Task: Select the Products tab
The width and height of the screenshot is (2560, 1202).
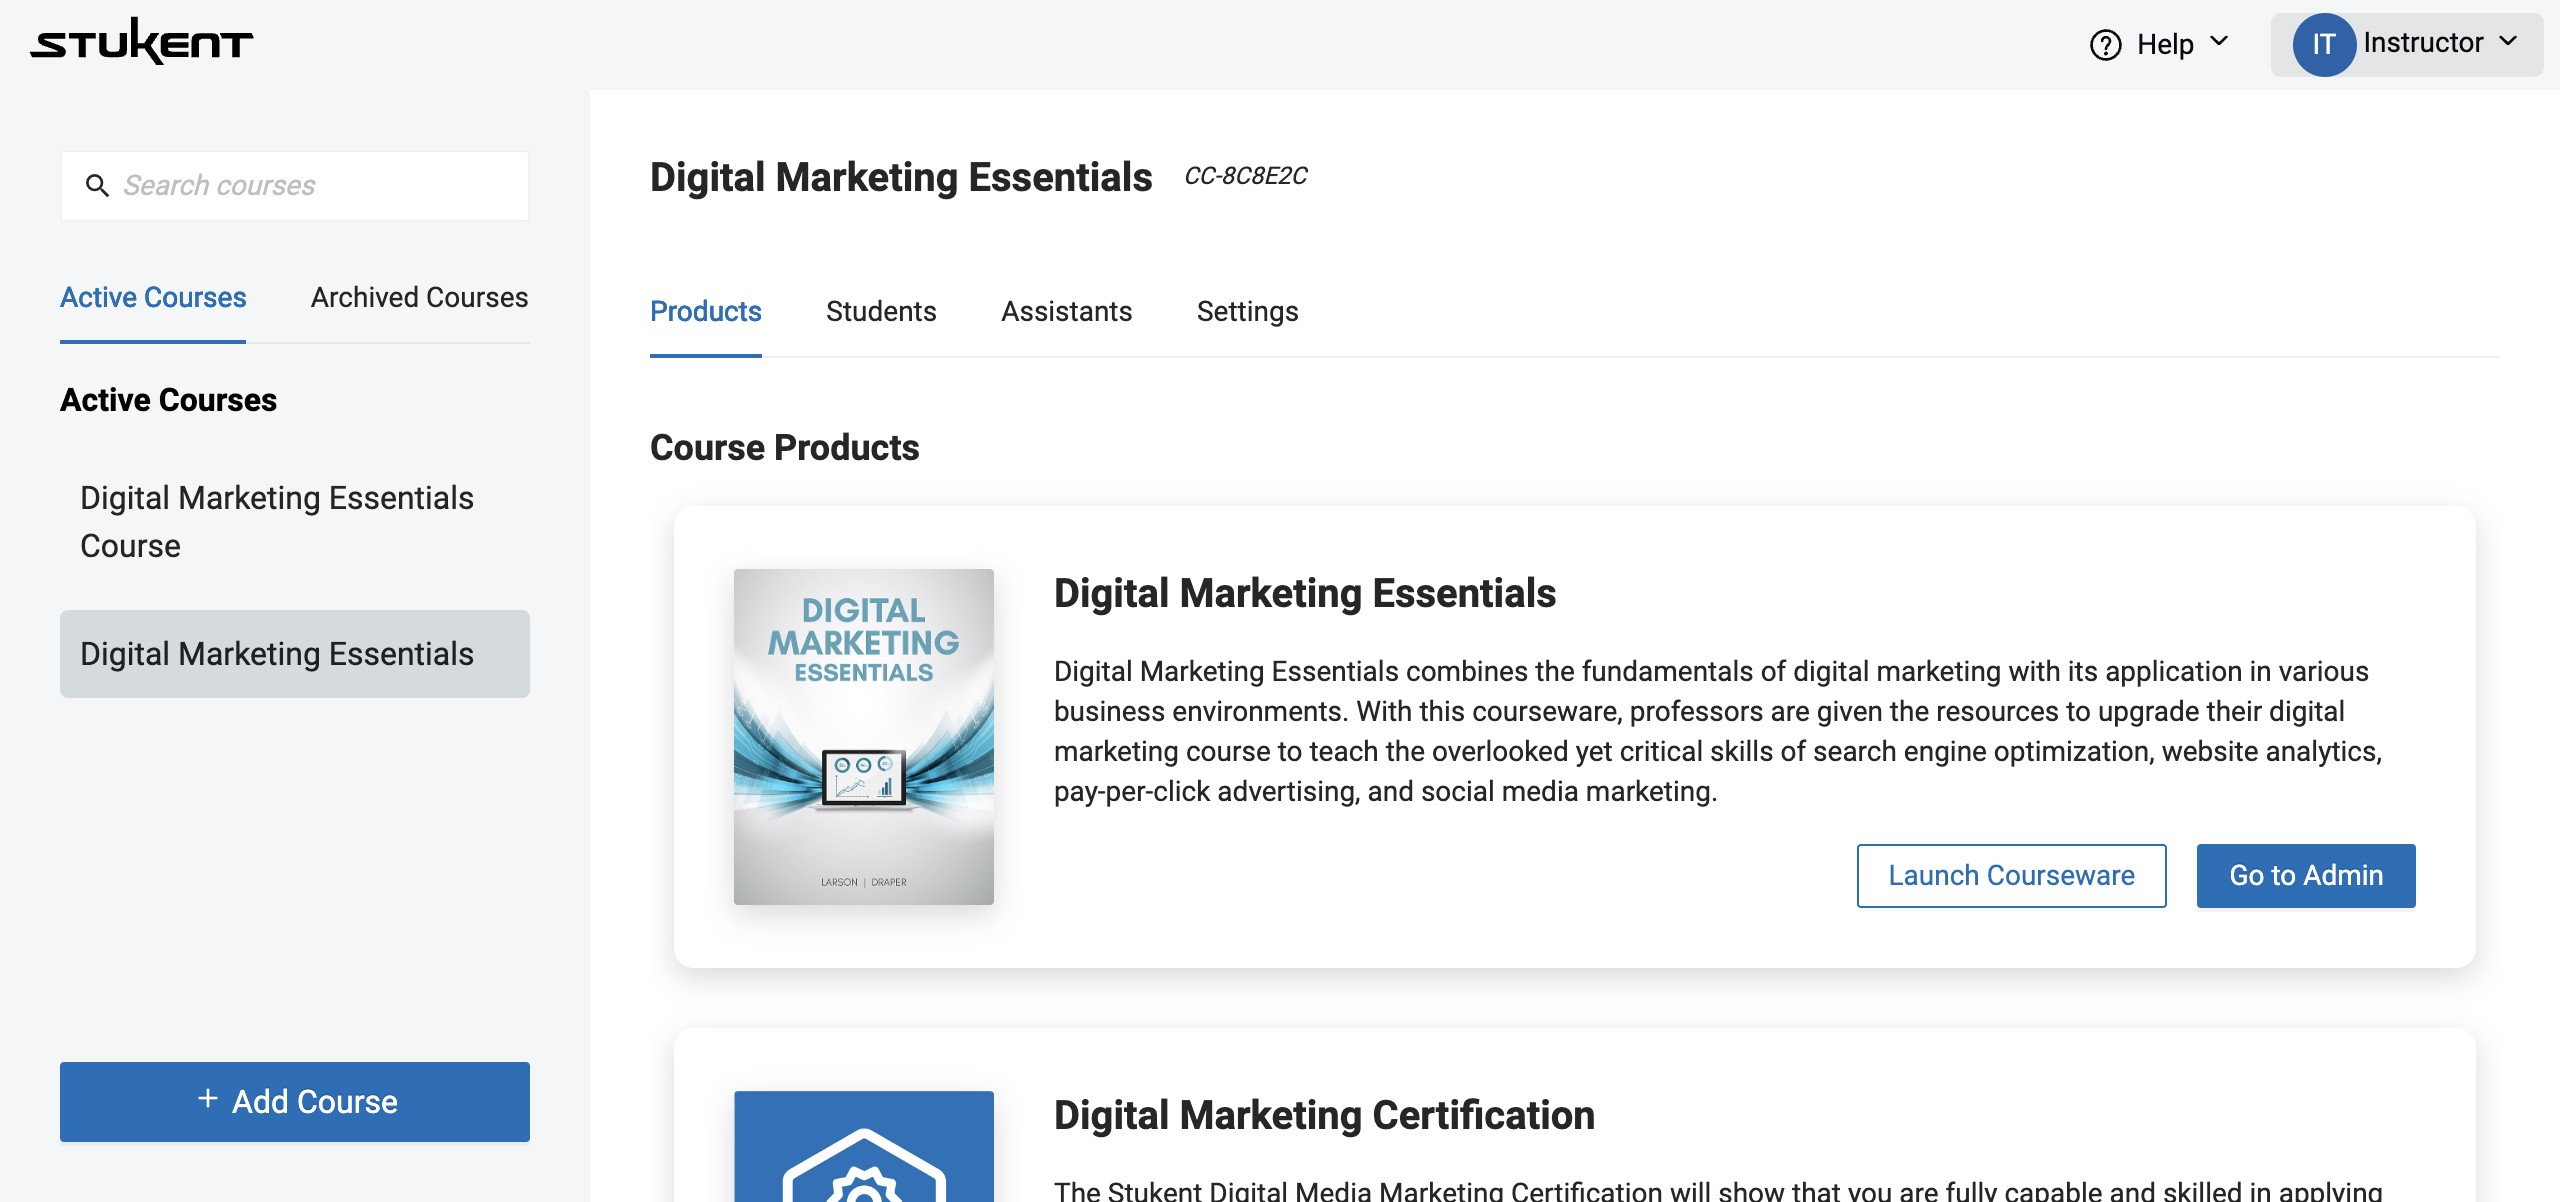Action: 705,311
